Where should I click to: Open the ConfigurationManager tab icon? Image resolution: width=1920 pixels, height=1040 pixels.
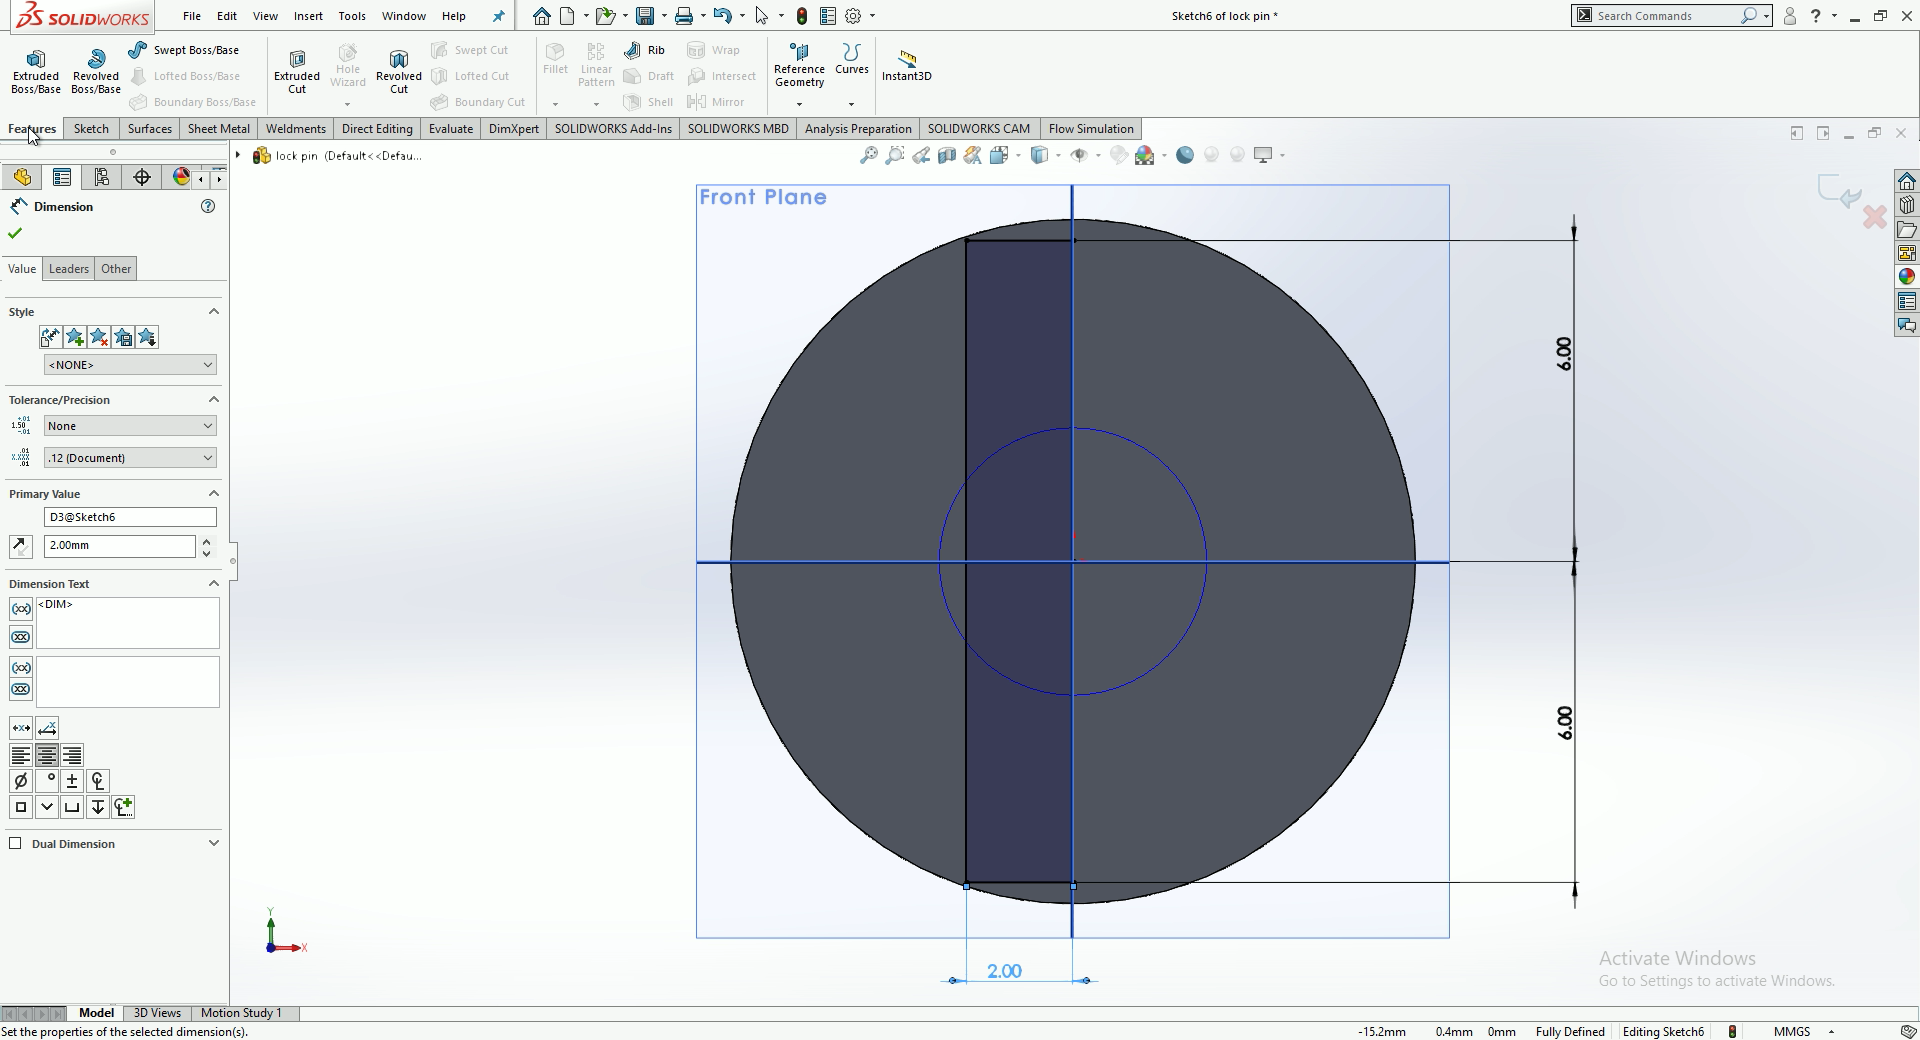(101, 177)
